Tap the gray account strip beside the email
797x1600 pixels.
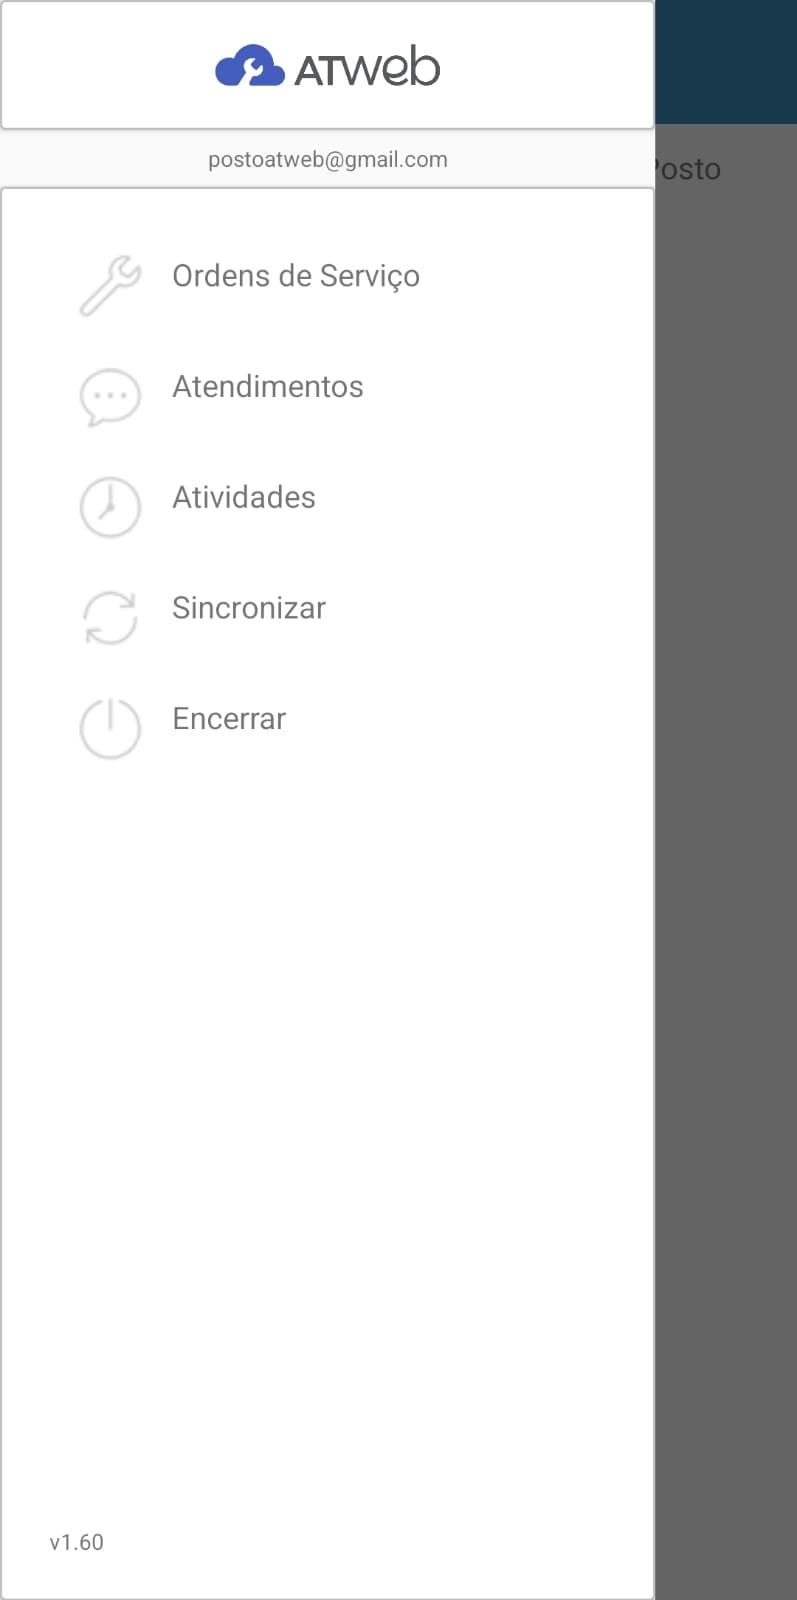[90, 160]
